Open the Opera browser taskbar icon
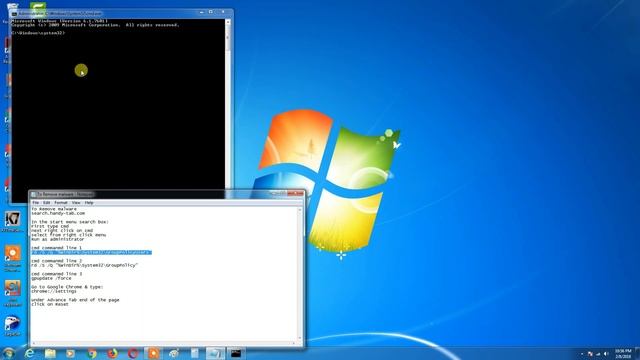This screenshot has height=360, width=640. [x=133, y=353]
